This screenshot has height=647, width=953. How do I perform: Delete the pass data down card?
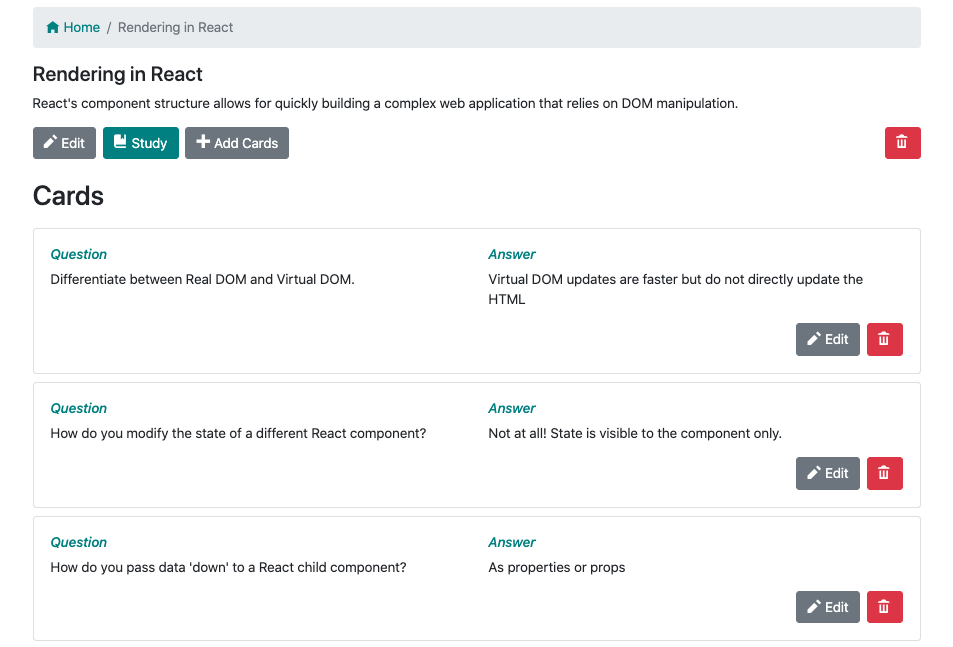pyautogui.click(x=884, y=607)
